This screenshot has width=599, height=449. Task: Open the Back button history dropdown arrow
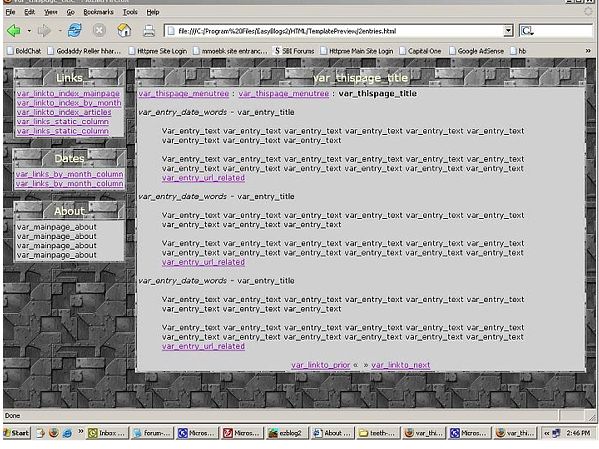(29, 31)
